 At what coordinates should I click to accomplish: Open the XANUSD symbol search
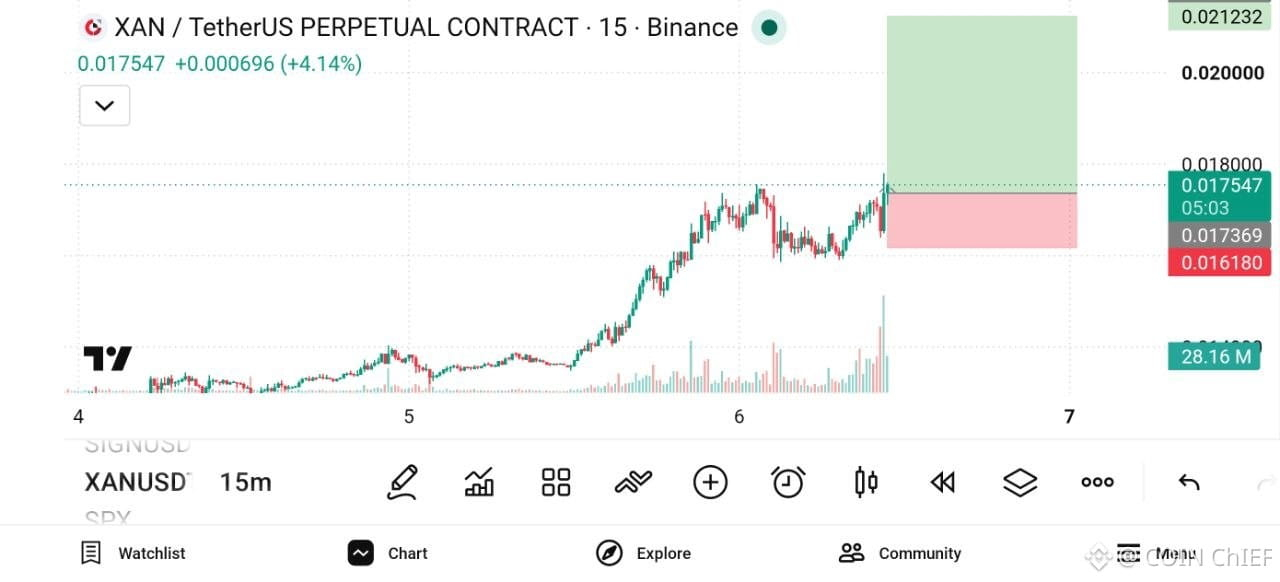click(x=137, y=482)
